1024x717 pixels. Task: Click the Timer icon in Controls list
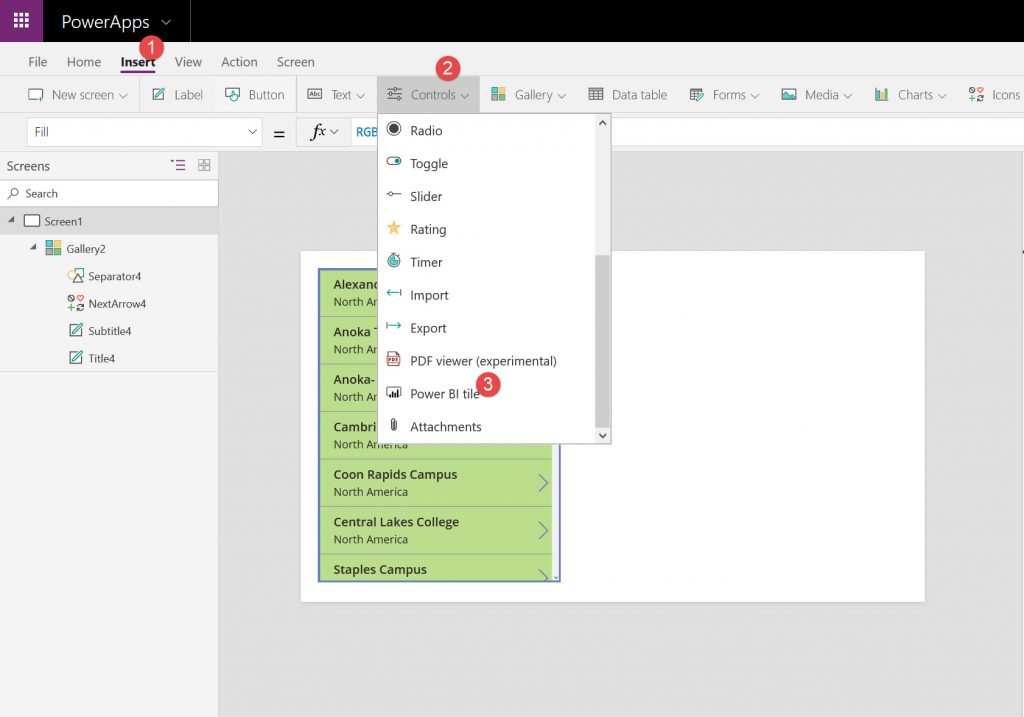[393, 262]
